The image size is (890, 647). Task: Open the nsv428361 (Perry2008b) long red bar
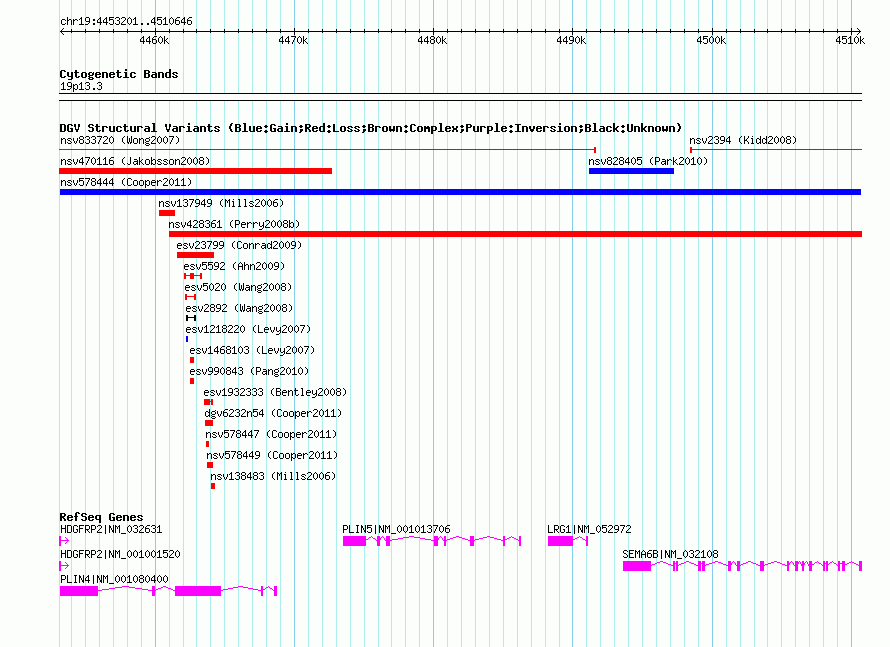515,234
